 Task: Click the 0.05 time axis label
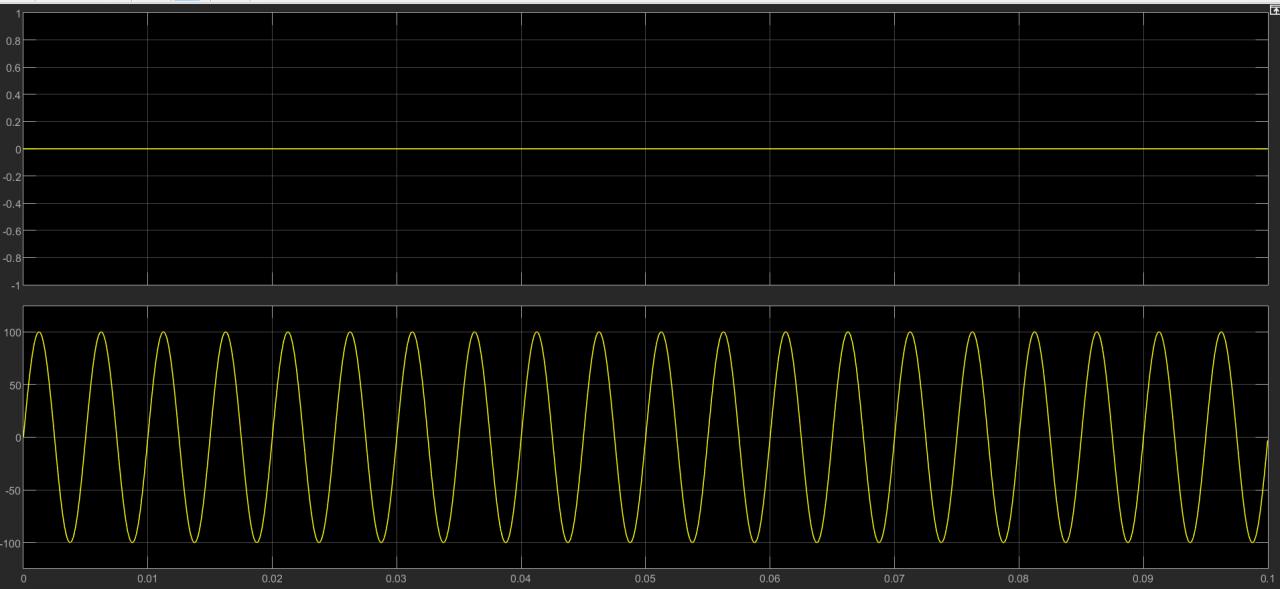[x=645, y=579]
